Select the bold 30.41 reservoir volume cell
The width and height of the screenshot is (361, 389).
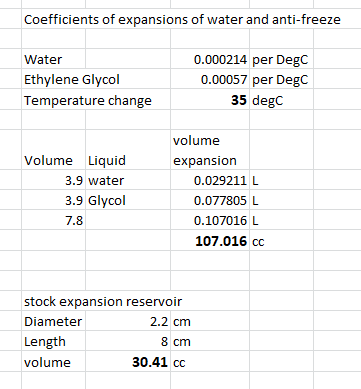128,361
